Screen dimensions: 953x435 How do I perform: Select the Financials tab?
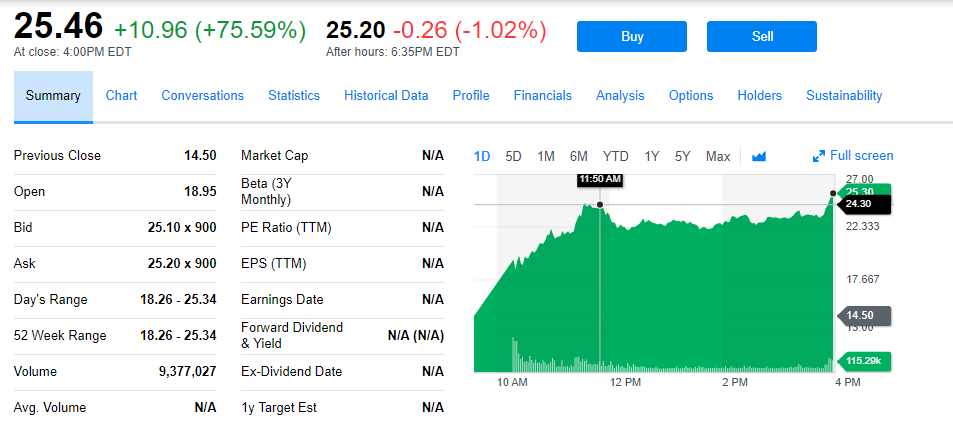pos(543,96)
